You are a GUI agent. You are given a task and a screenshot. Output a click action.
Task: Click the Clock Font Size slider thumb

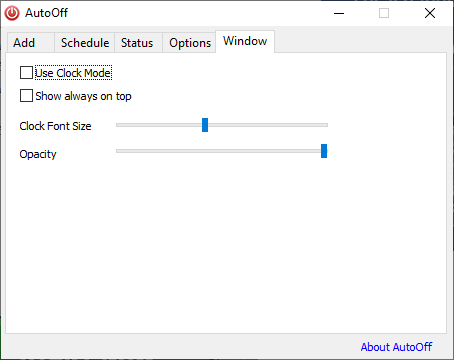(205, 125)
